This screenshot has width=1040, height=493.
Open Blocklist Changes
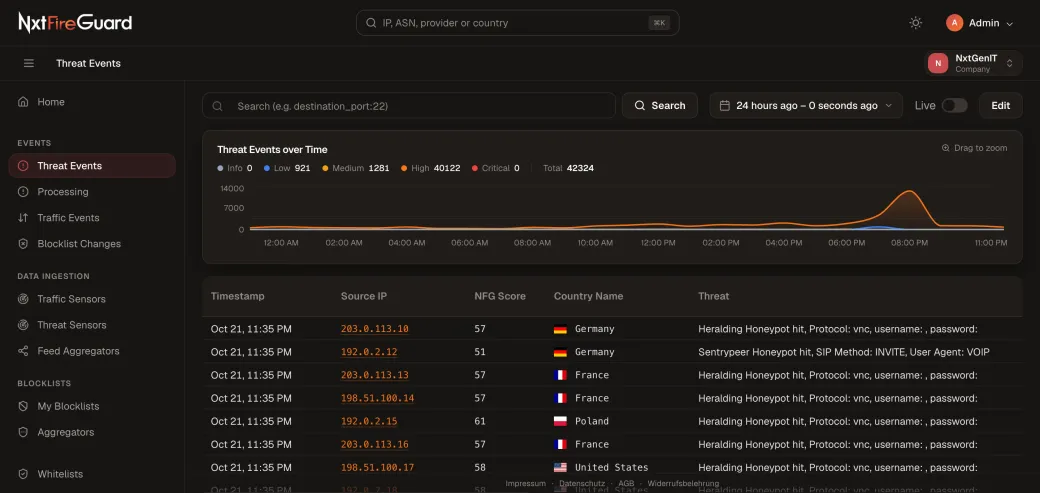coord(92,244)
